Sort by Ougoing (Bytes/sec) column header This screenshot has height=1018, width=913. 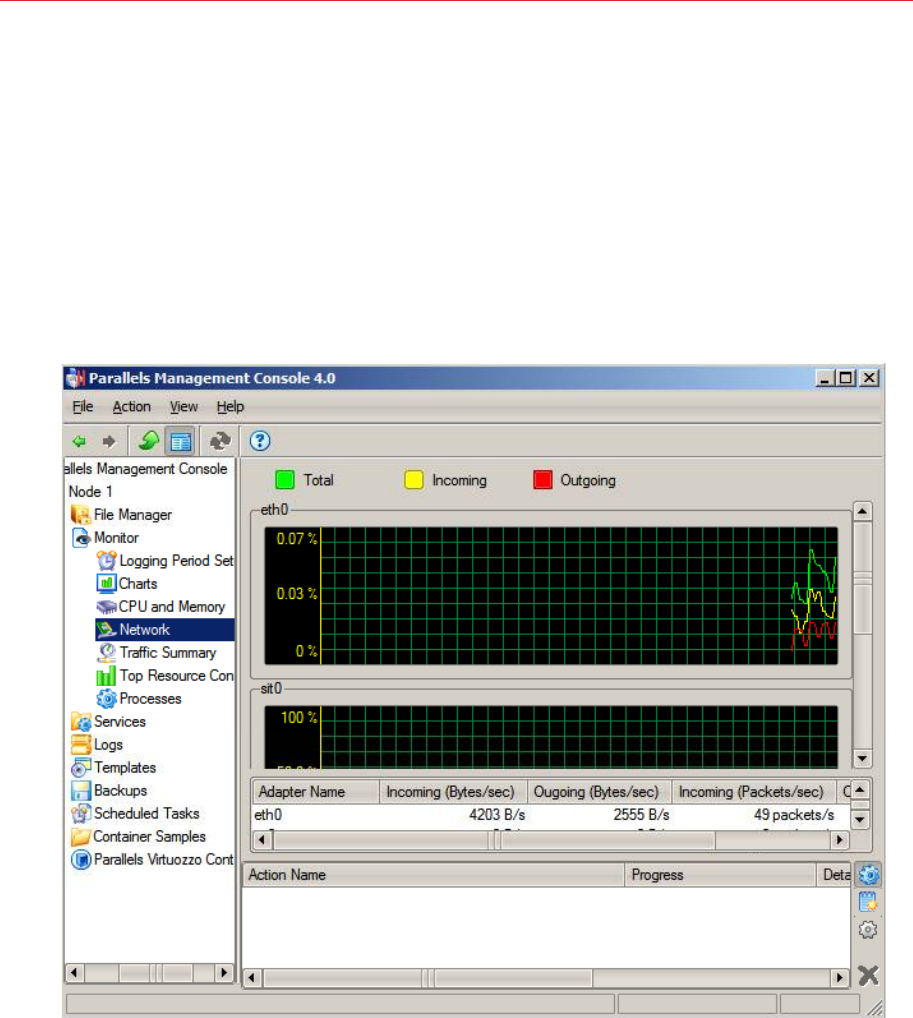tap(599, 792)
